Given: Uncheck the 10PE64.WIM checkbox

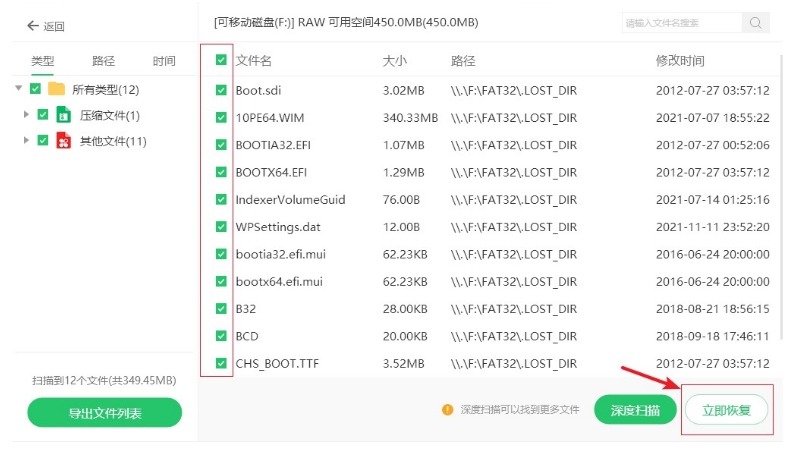Looking at the screenshot, I should pyautogui.click(x=221, y=118).
